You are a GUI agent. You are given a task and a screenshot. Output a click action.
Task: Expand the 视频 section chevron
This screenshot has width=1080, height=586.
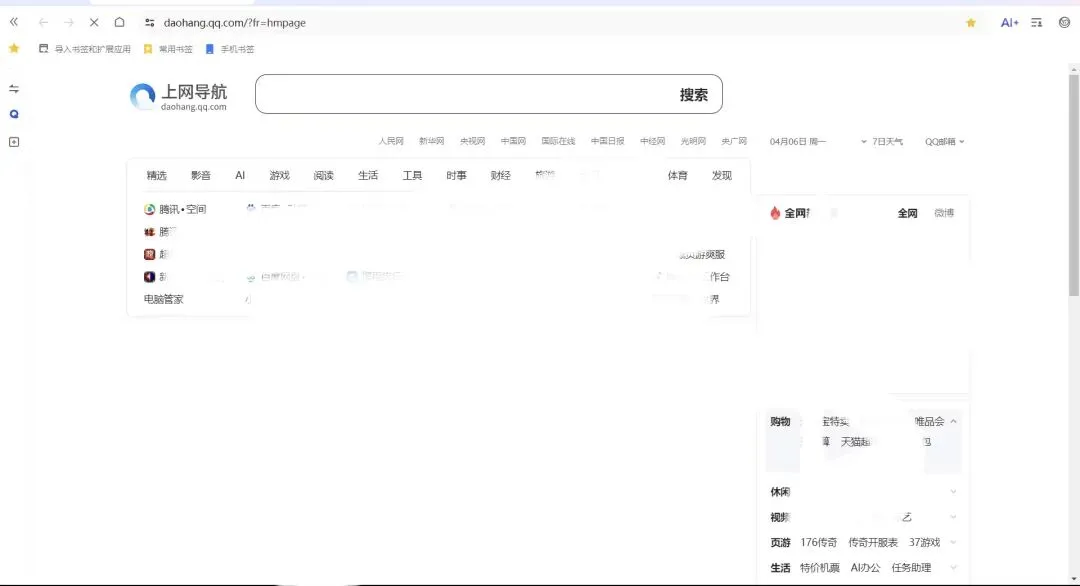pyautogui.click(x=953, y=517)
